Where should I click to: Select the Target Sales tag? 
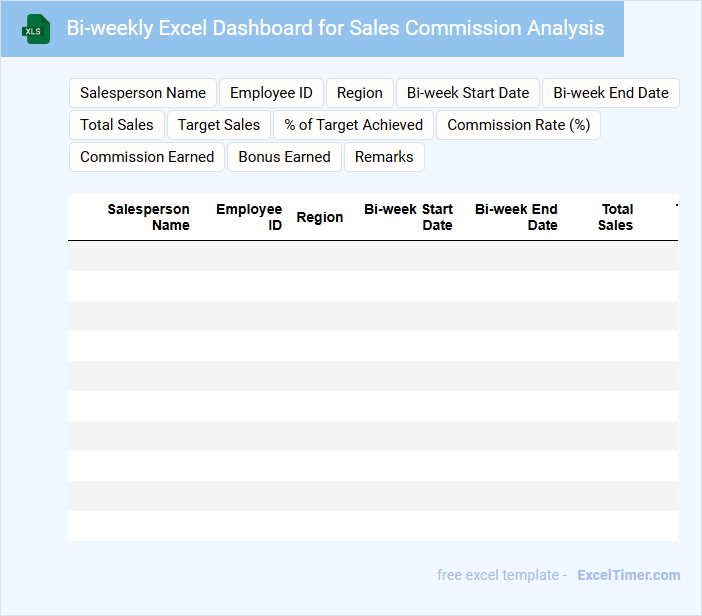tap(219, 125)
